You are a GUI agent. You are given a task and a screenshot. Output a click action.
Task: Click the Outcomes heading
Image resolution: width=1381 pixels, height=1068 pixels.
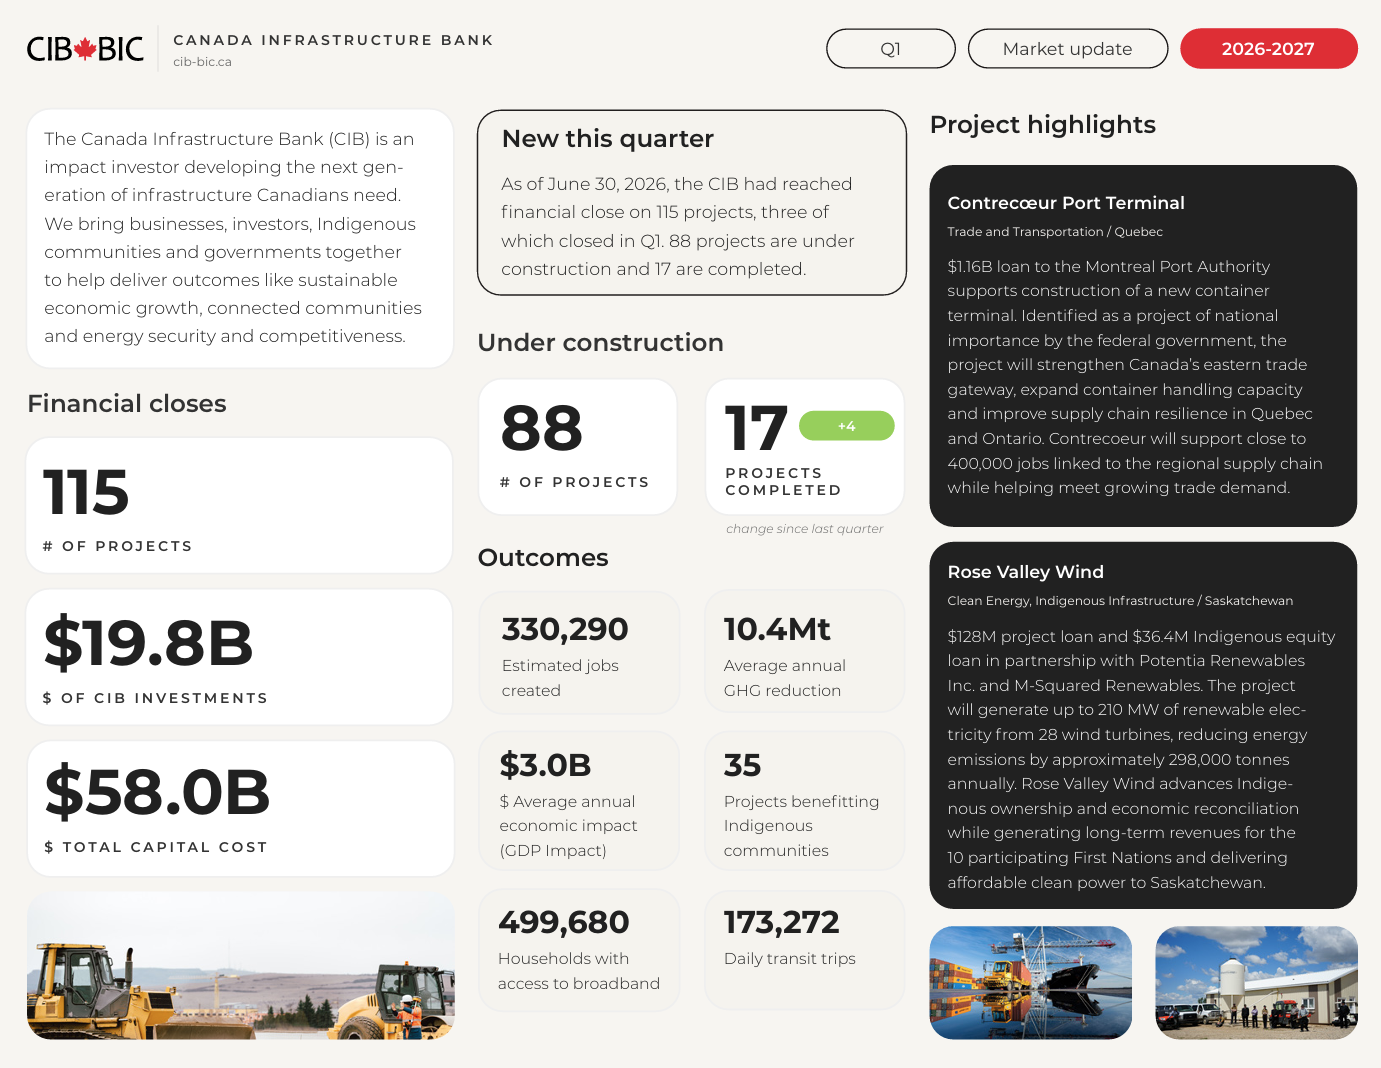coord(543,557)
